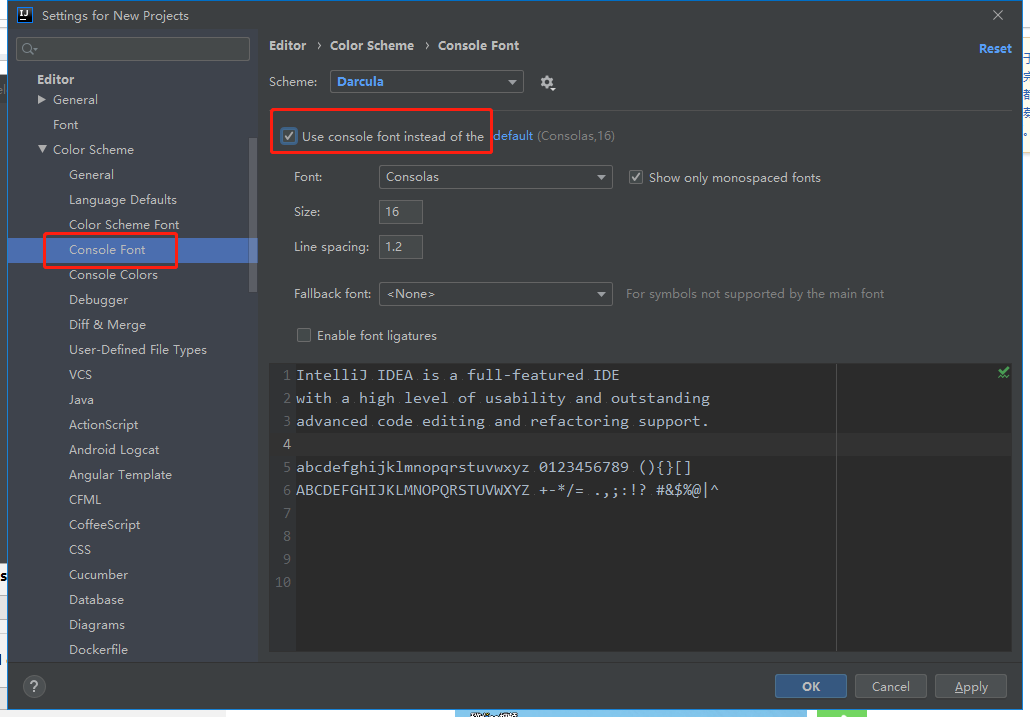The width and height of the screenshot is (1030, 717).
Task: Click the IntelliJ IDEA logo in title bar
Action: pos(25,14)
